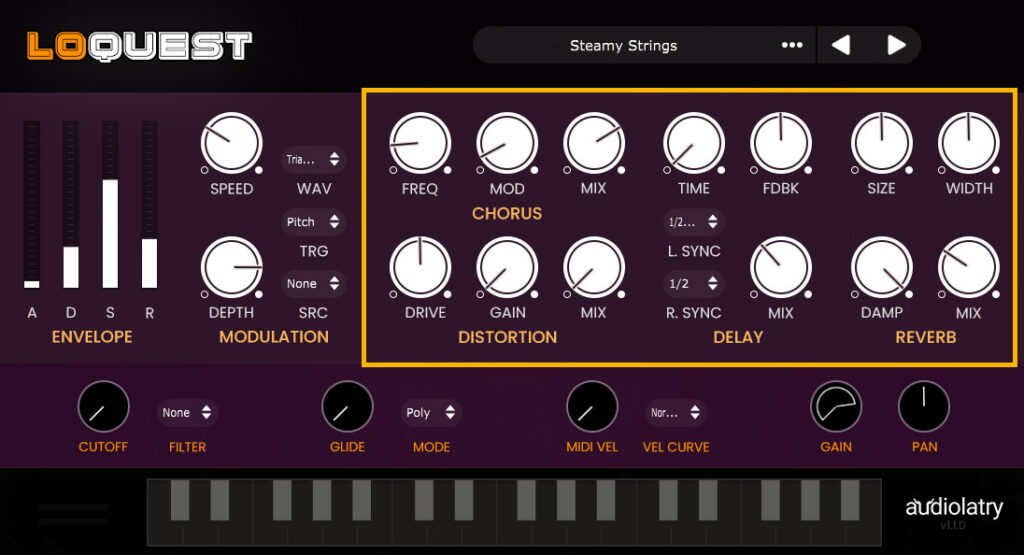
Task: Click the chorus FREQ knob
Action: pos(420,143)
